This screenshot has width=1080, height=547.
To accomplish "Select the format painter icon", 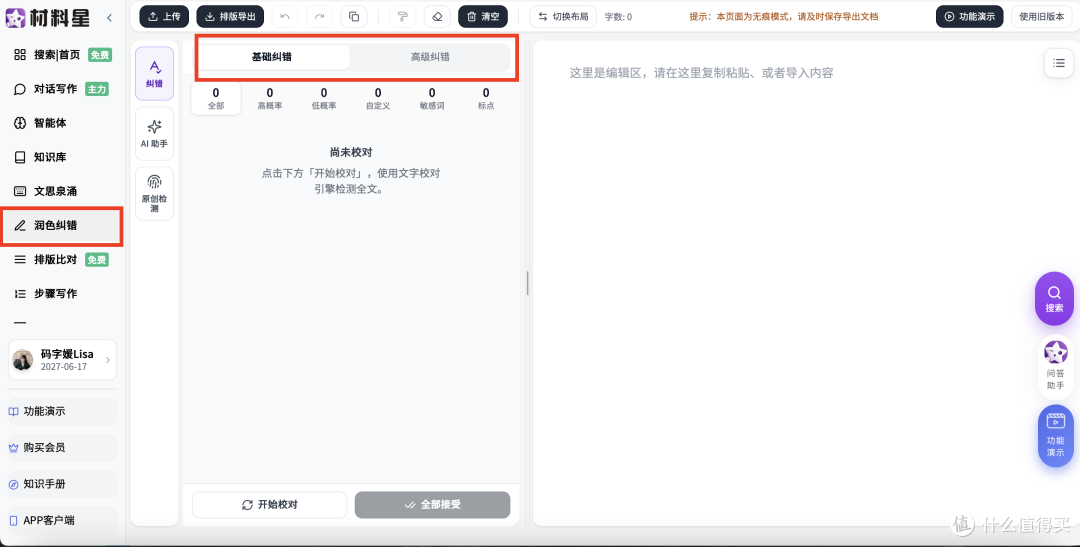I will (403, 17).
